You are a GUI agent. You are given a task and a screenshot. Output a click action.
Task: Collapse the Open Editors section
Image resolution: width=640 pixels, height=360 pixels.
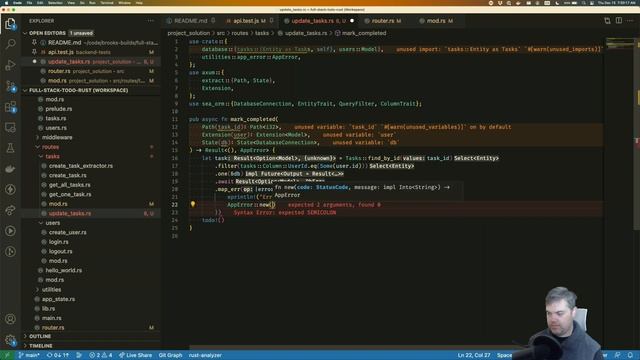25,33
